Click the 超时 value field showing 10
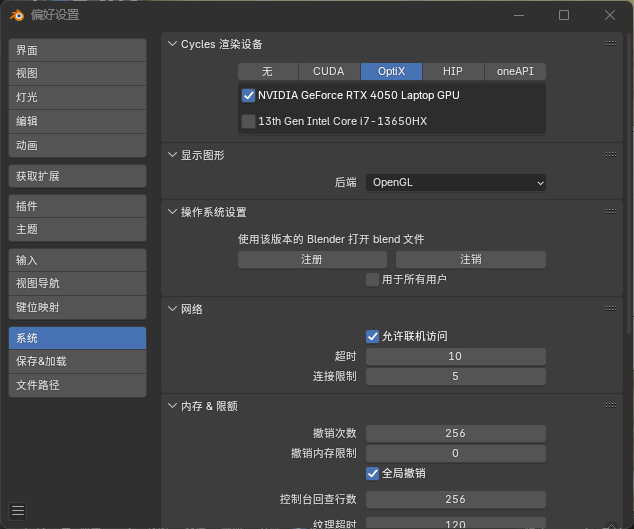This screenshot has width=634, height=529. pyautogui.click(x=456, y=356)
